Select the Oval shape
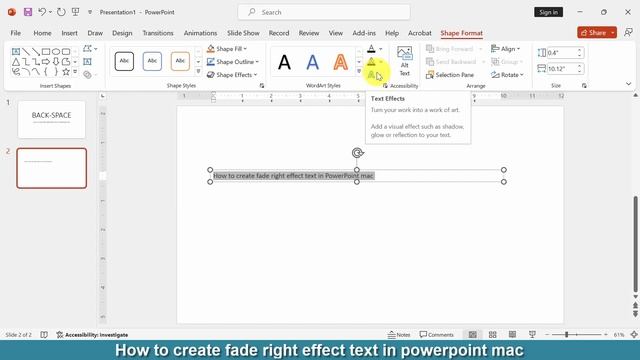640x360 pixels. [x=56, y=51]
